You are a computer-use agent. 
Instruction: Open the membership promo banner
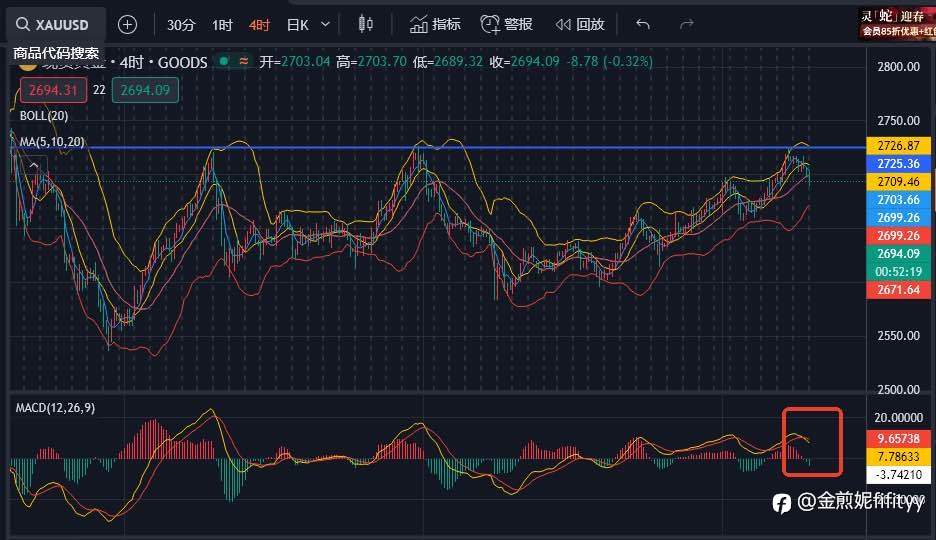[897, 24]
